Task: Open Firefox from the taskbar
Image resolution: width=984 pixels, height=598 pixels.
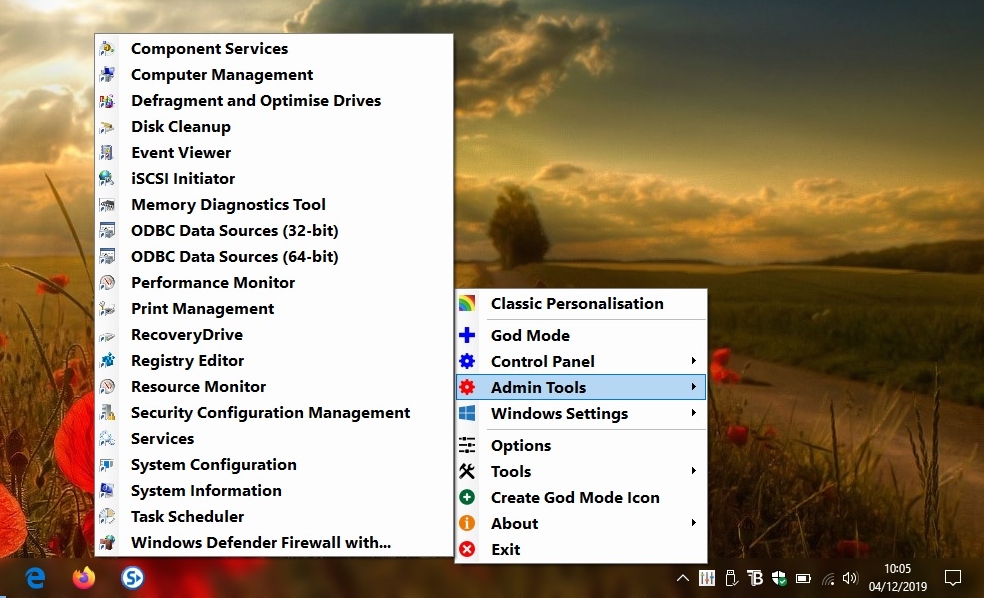Action: [x=83, y=578]
